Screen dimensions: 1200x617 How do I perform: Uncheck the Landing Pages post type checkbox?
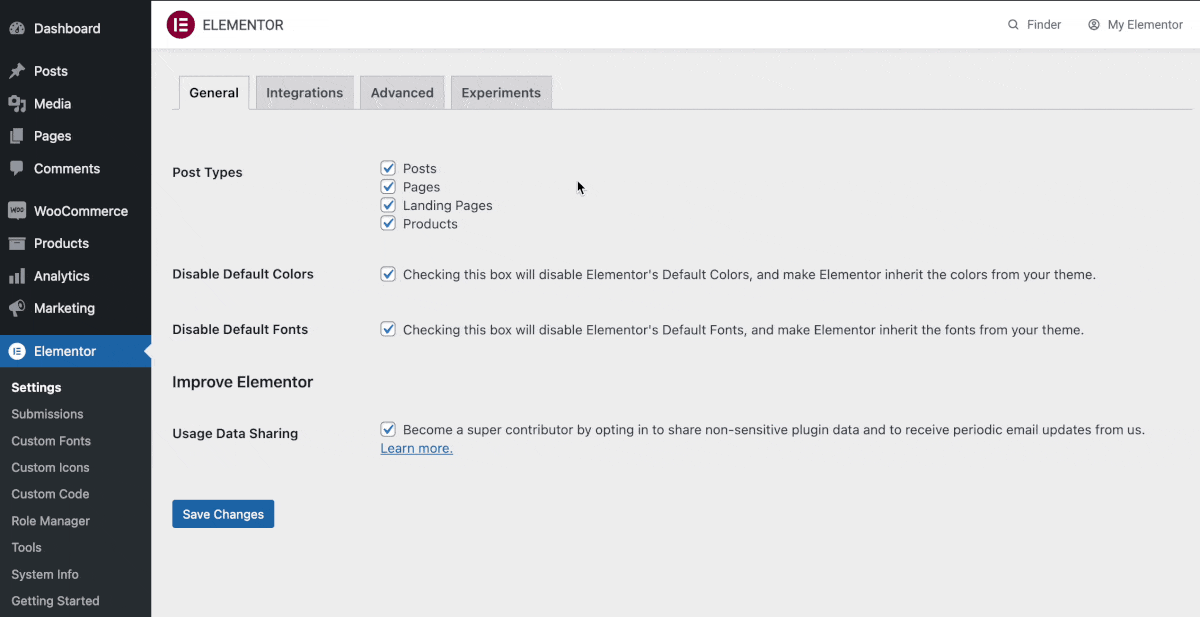click(388, 205)
